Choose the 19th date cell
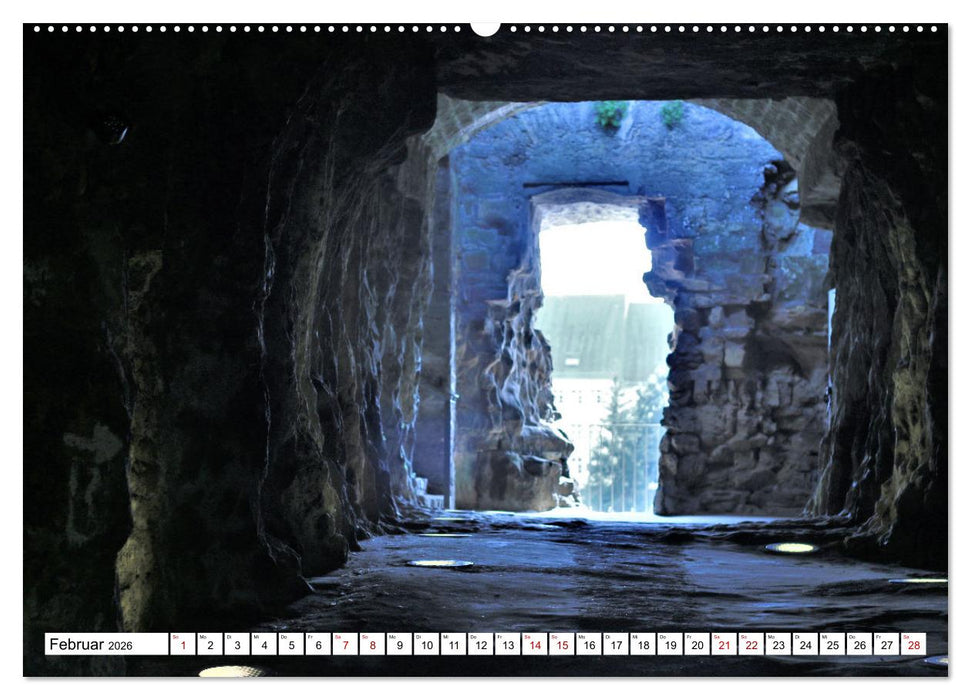The height and width of the screenshot is (700, 971). point(669,644)
